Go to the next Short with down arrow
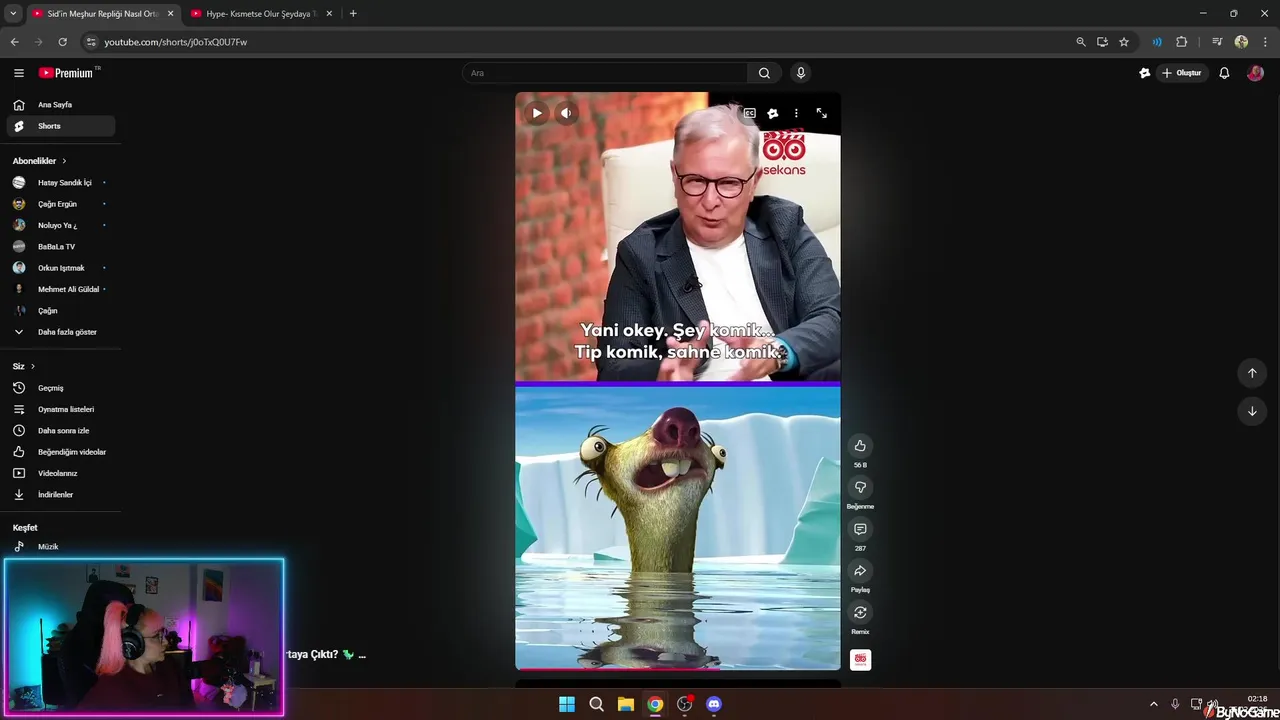Screen dimensions: 1280x720 pyautogui.click(x=1252, y=411)
